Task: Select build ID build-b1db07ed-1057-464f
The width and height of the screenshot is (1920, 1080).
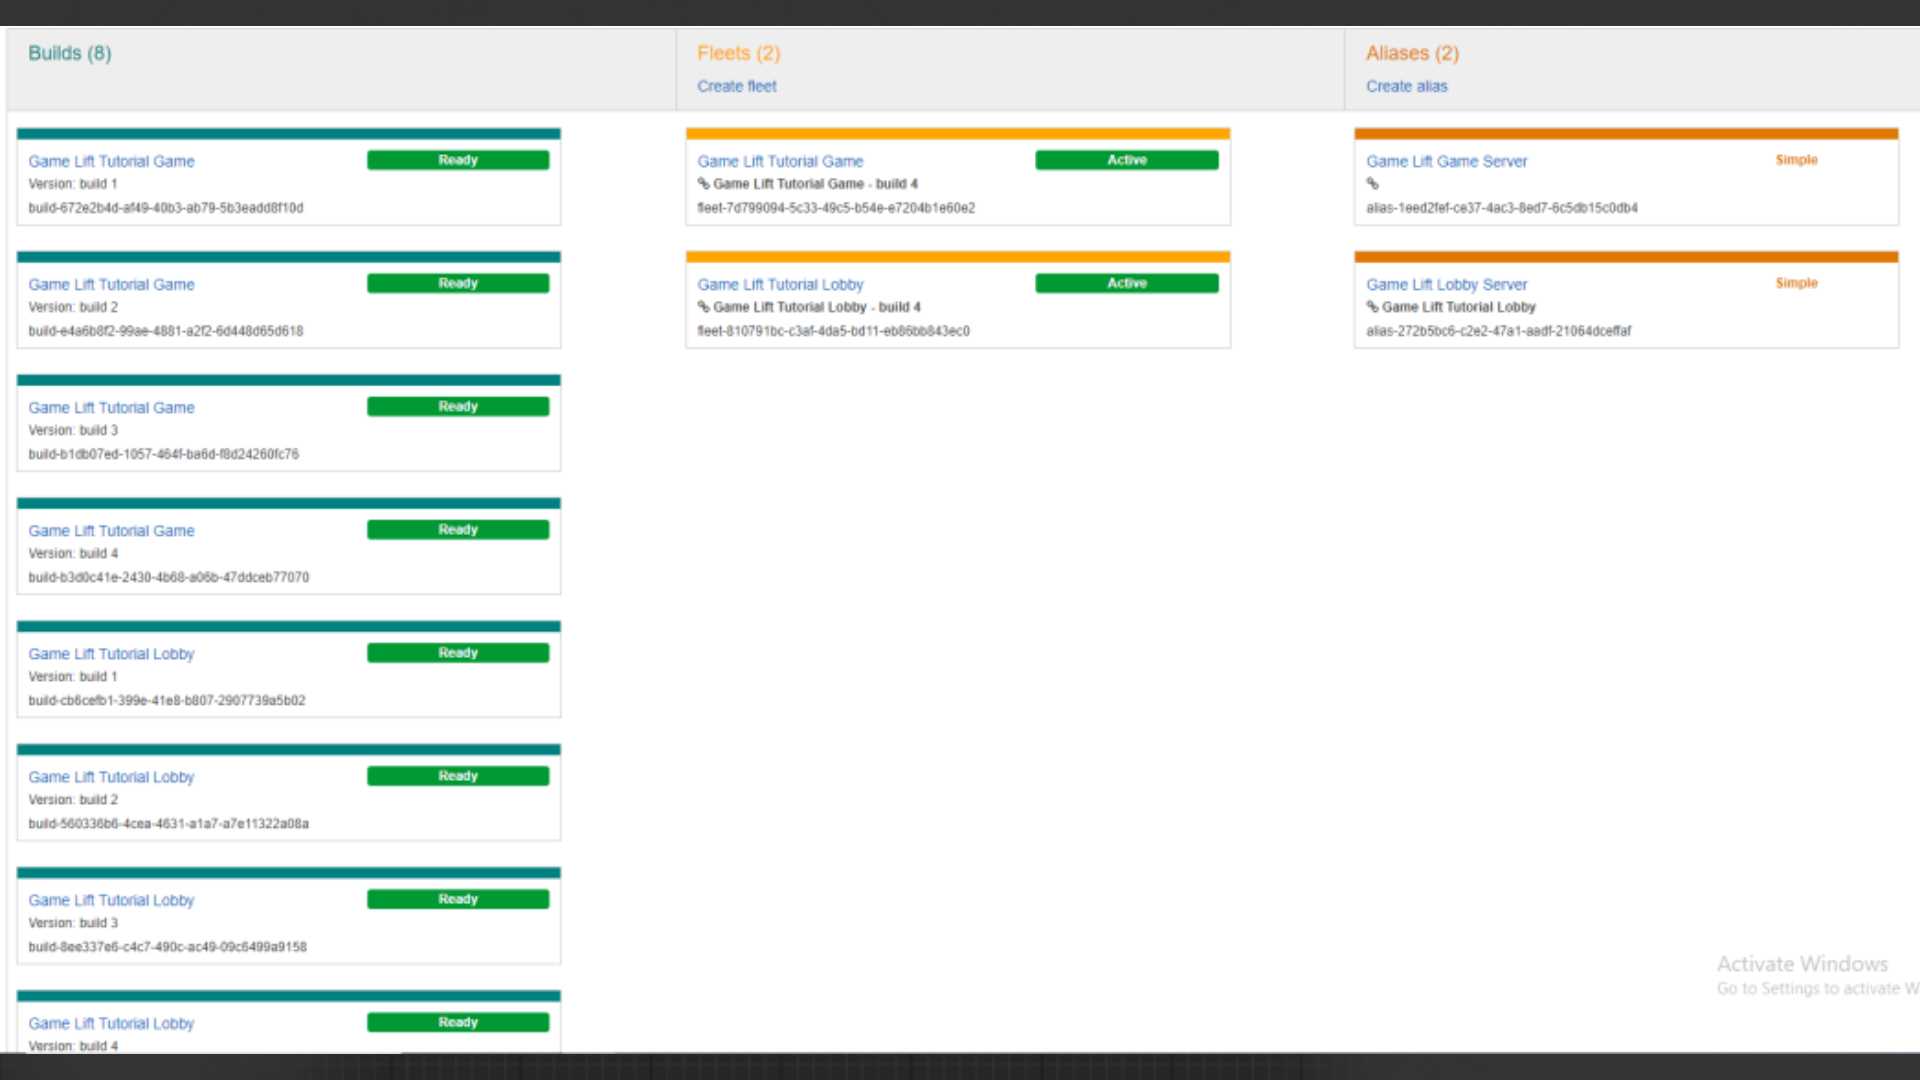Action: tap(164, 454)
